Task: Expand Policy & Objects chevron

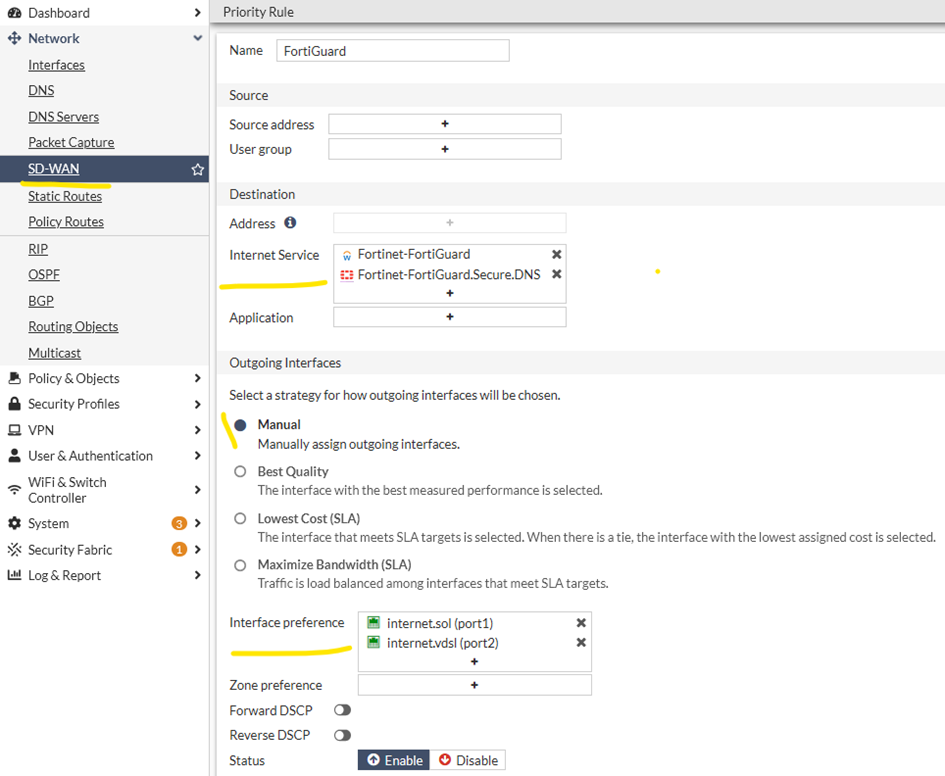Action: click(x=197, y=378)
